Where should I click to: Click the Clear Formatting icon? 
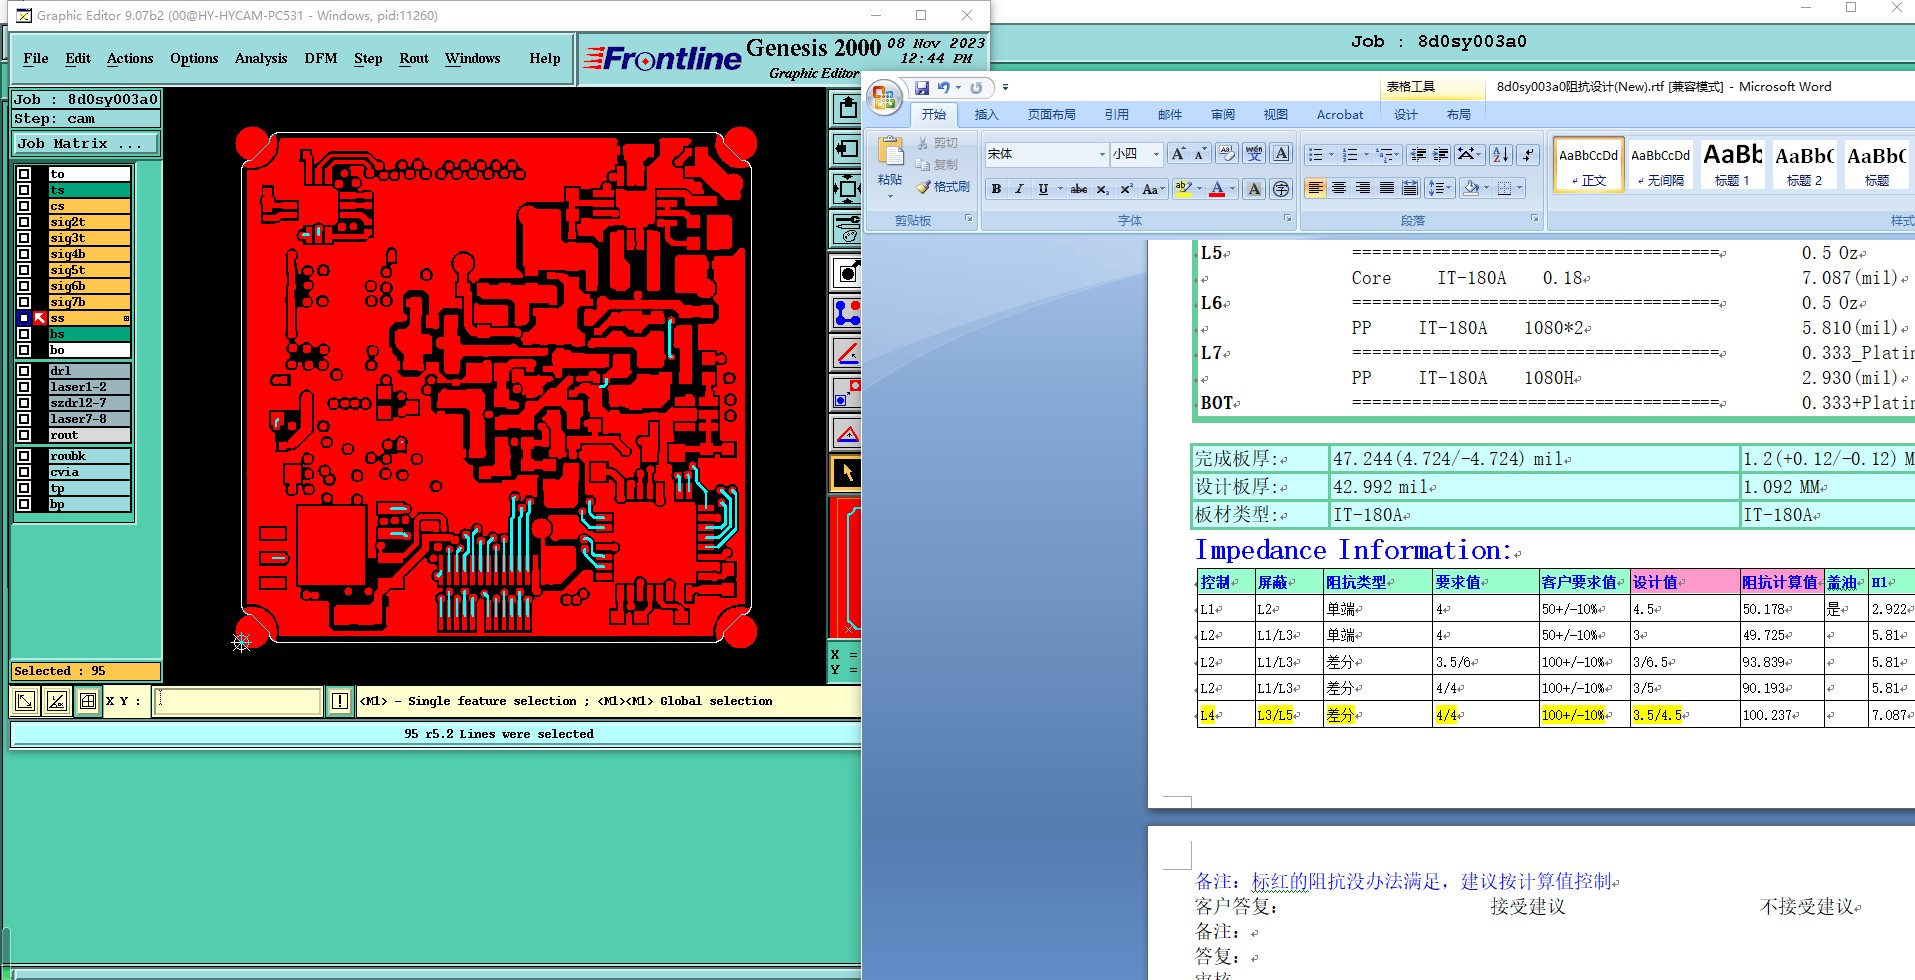(1227, 154)
